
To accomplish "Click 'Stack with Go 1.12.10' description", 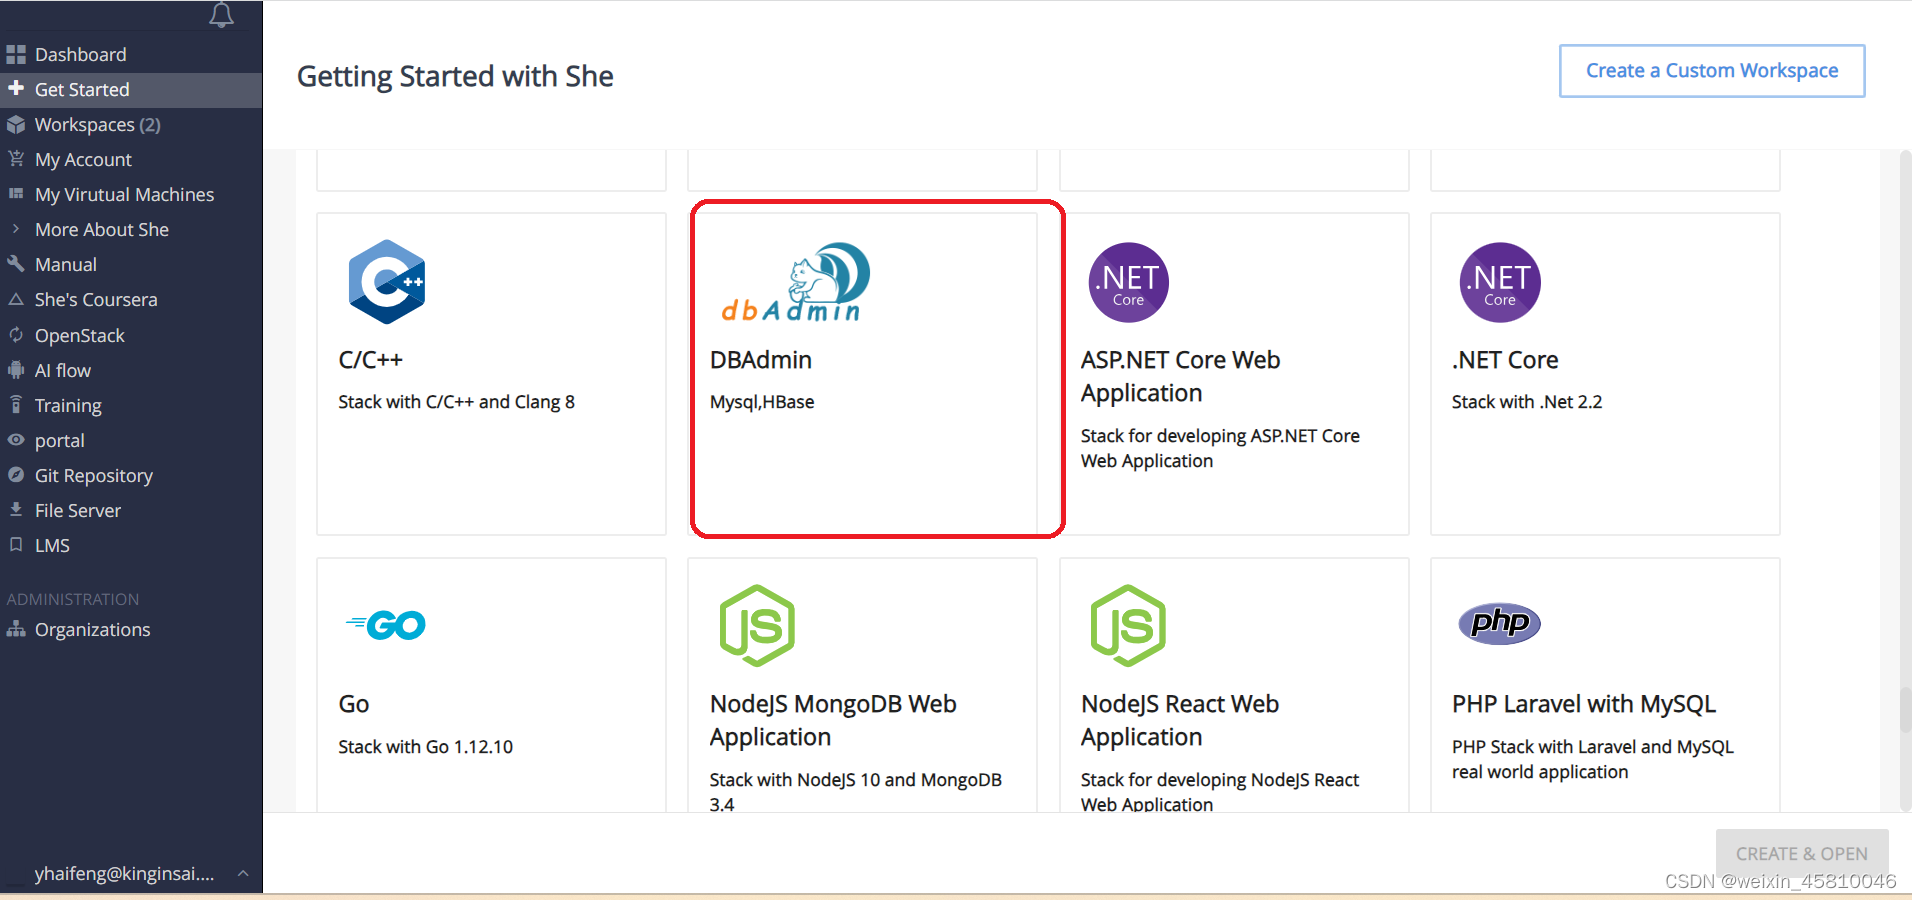I will point(425,747).
